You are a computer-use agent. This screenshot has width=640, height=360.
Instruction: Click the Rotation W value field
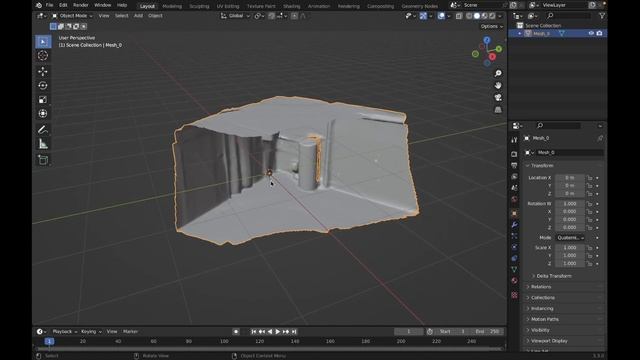pos(570,204)
